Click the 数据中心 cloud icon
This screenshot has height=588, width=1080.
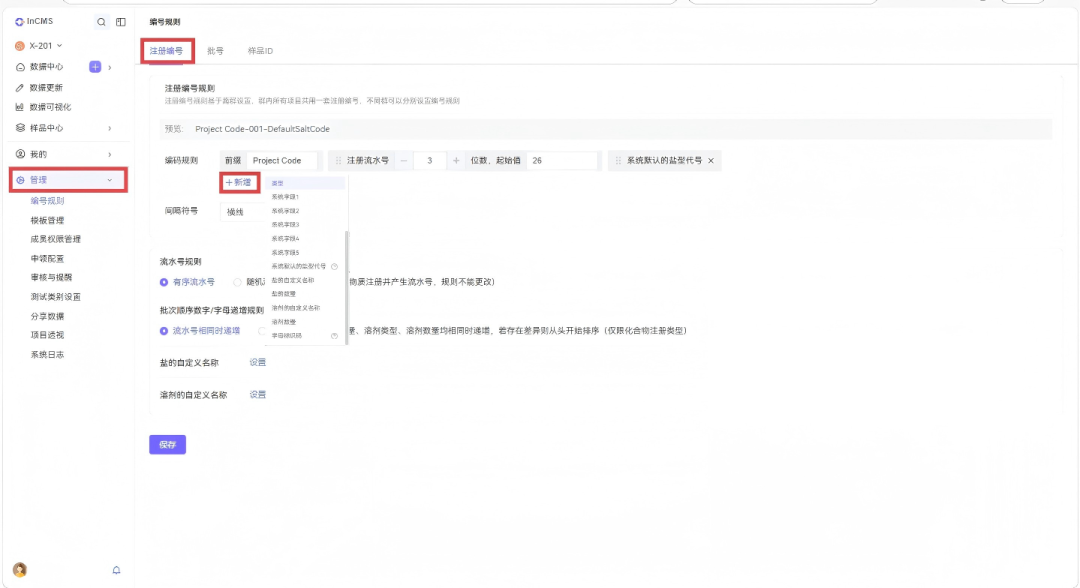(x=20, y=67)
